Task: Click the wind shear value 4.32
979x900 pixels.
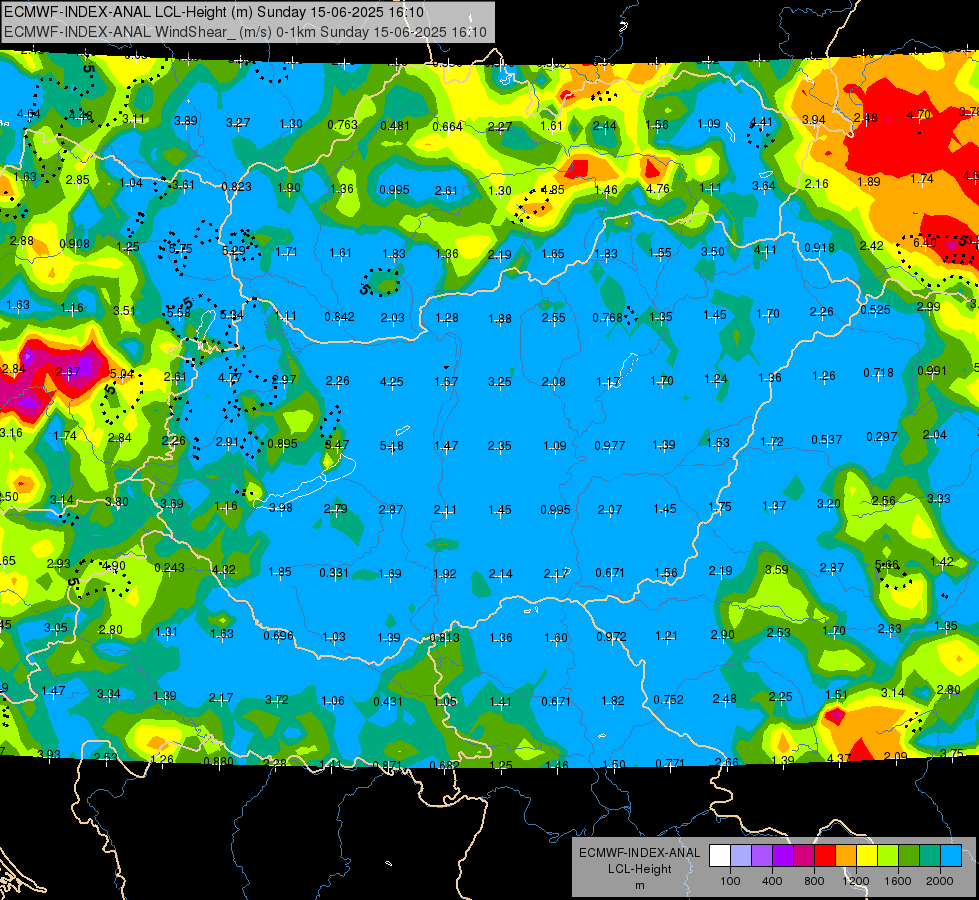Action: pos(224,570)
